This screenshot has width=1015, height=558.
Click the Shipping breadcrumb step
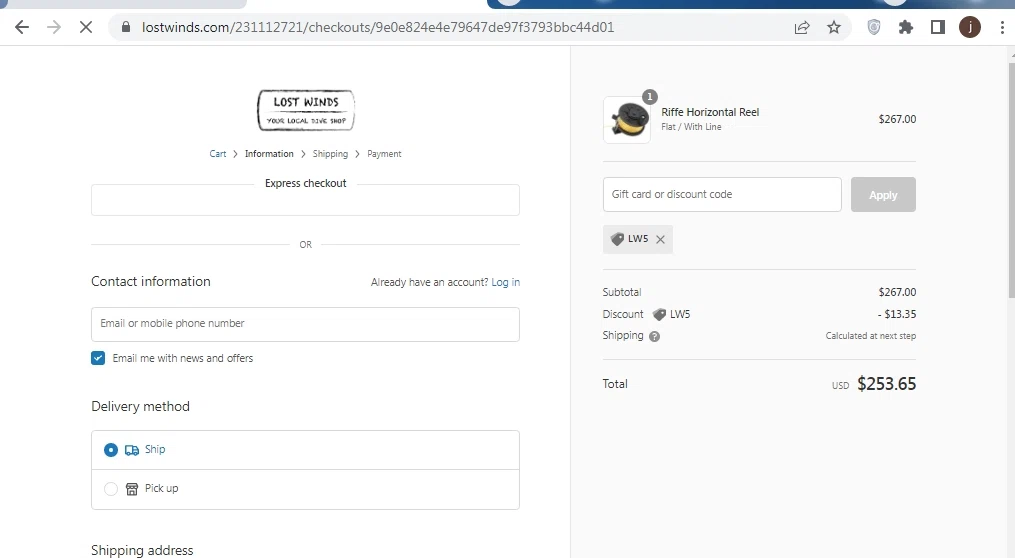pos(330,153)
